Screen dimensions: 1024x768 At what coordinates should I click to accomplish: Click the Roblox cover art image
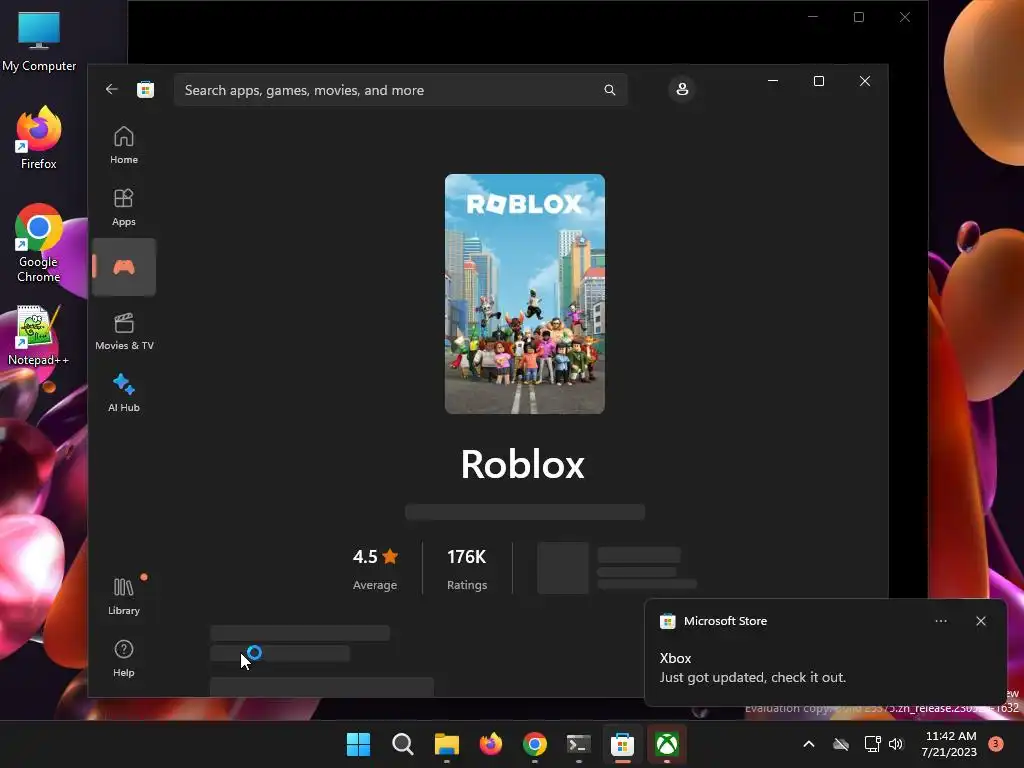[x=524, y=294]
